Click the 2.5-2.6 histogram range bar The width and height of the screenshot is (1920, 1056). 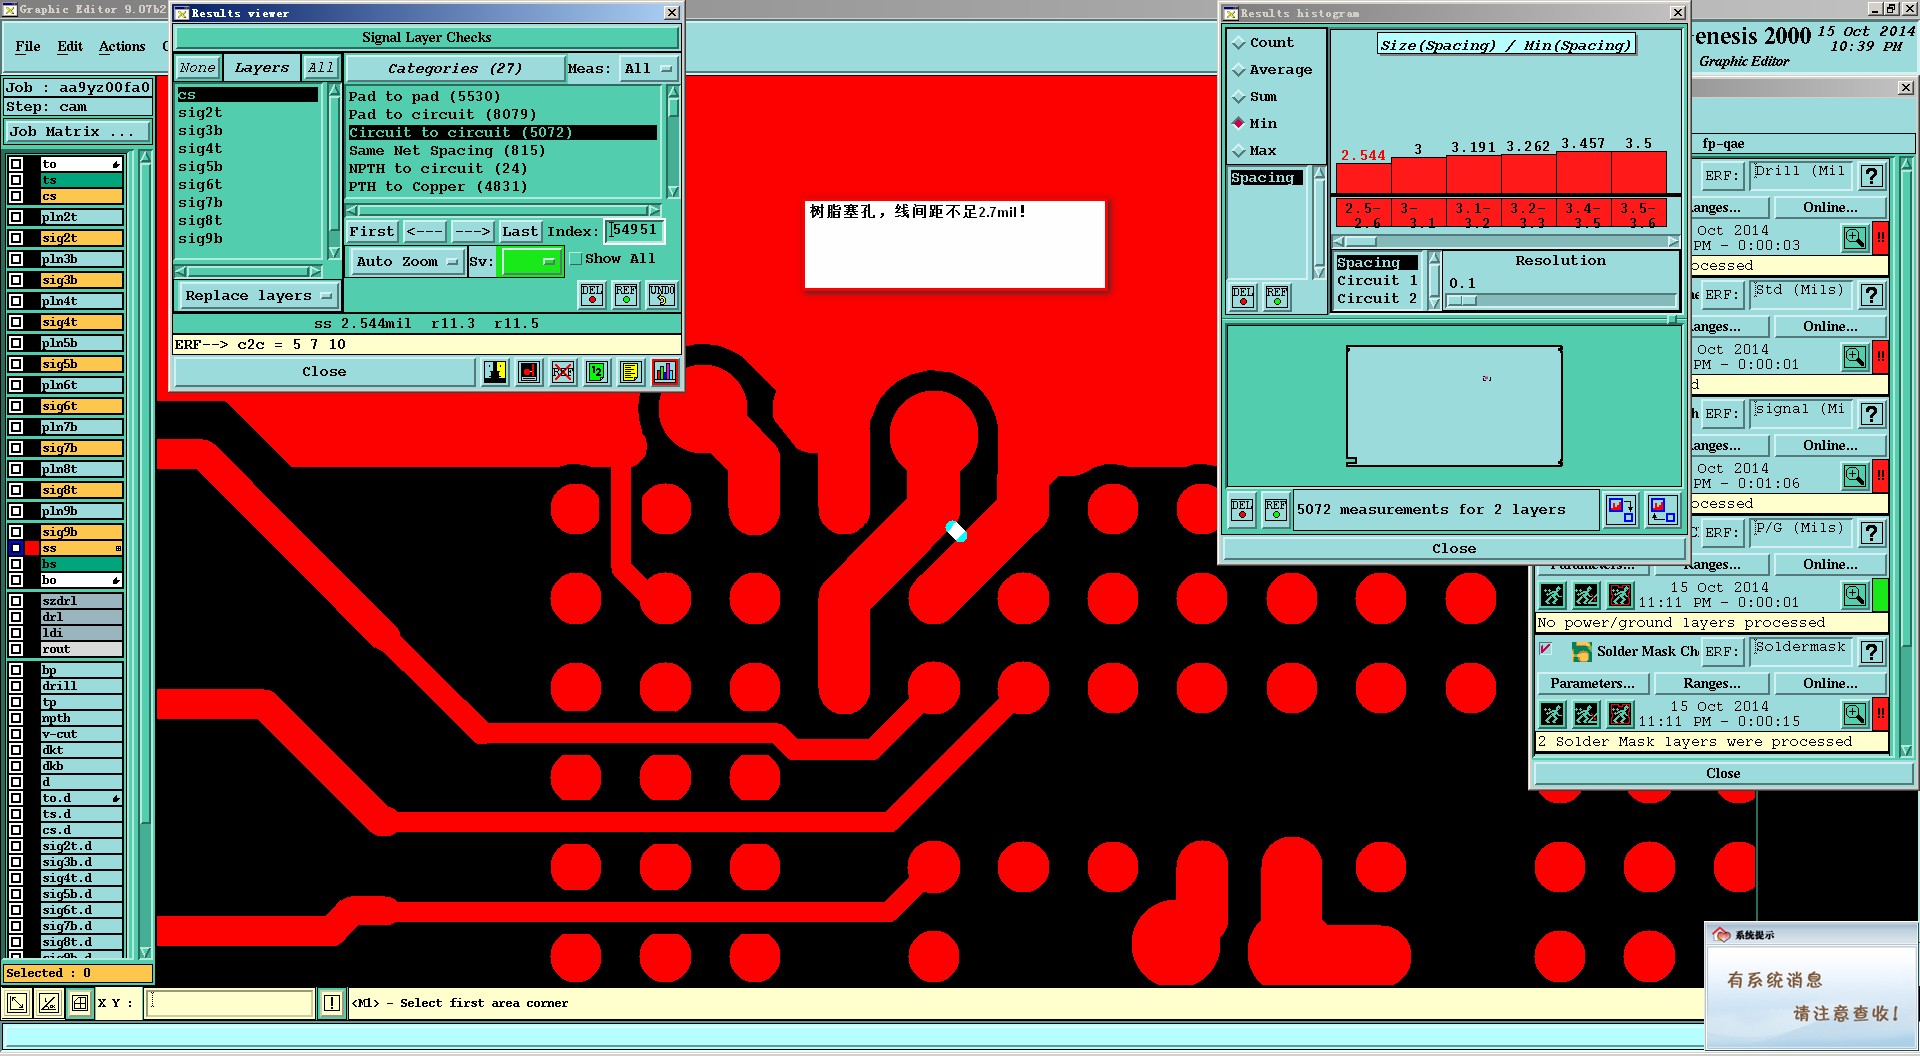1362,215
